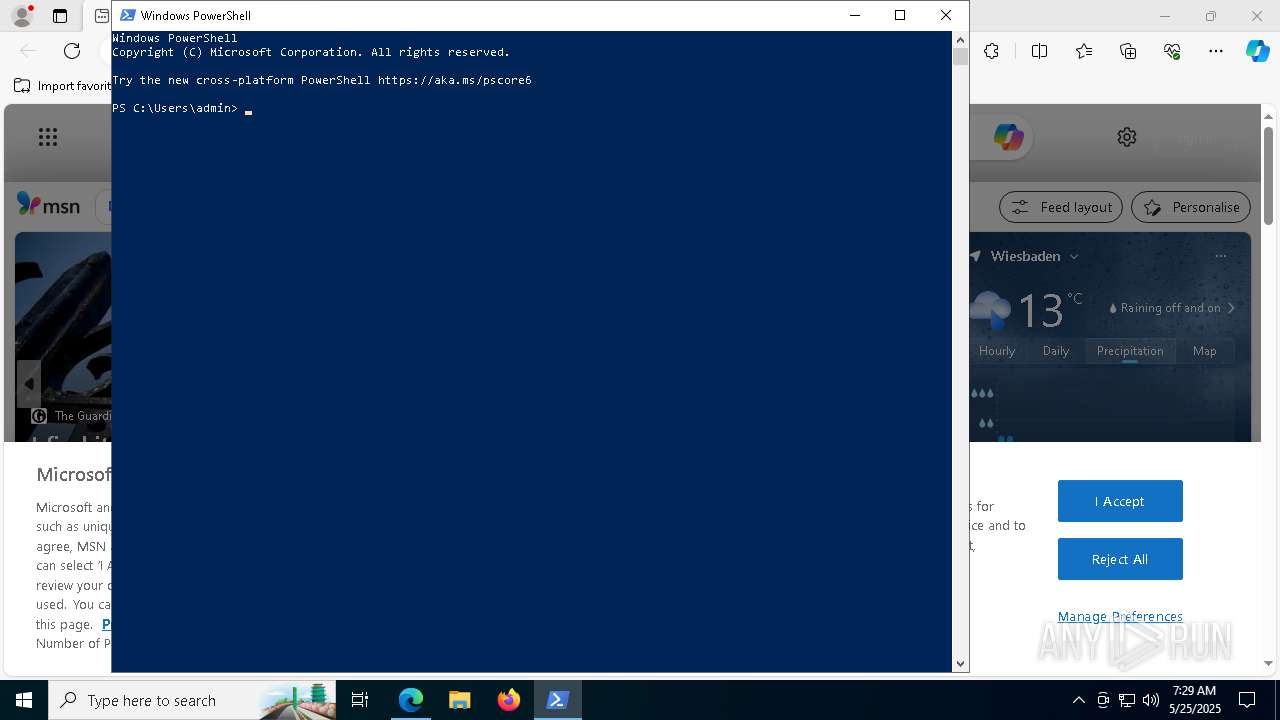Open Manage Preferences link
The width and height of the screenshot is (1280, 720).
1120,616
